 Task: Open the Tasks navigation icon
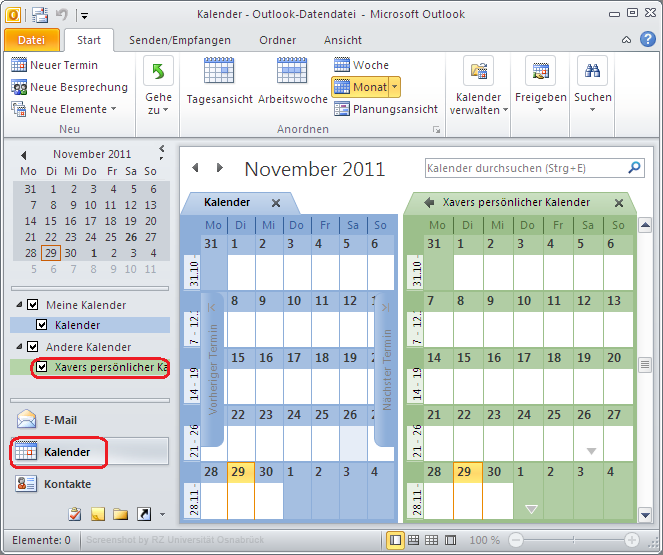click(x=74, y=514)
